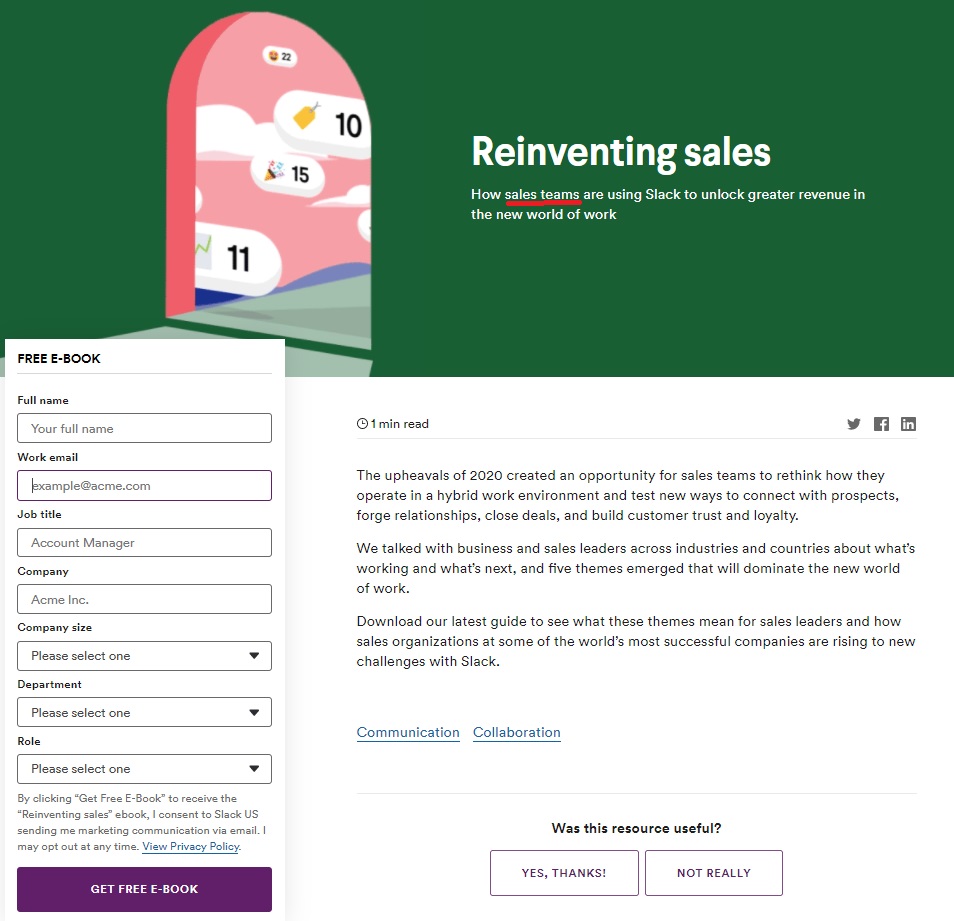Viewport: 954px width, 921px height.
Task: Share article on LinkedIn
Action: click(908, 424)
